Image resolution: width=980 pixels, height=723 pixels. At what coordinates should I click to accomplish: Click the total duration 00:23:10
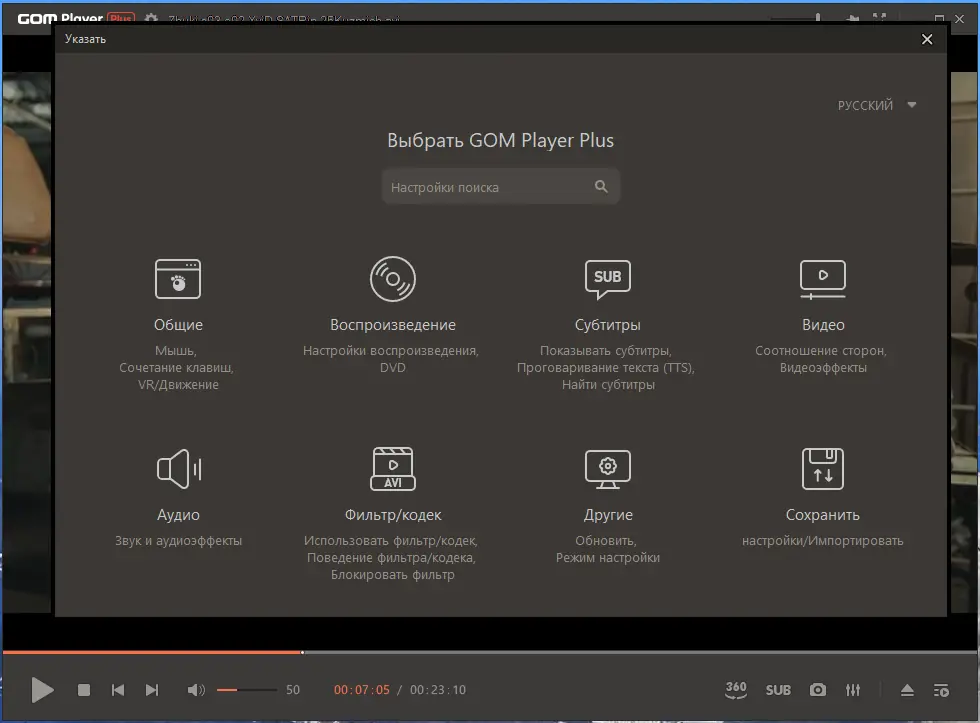[x=438, y=690]
